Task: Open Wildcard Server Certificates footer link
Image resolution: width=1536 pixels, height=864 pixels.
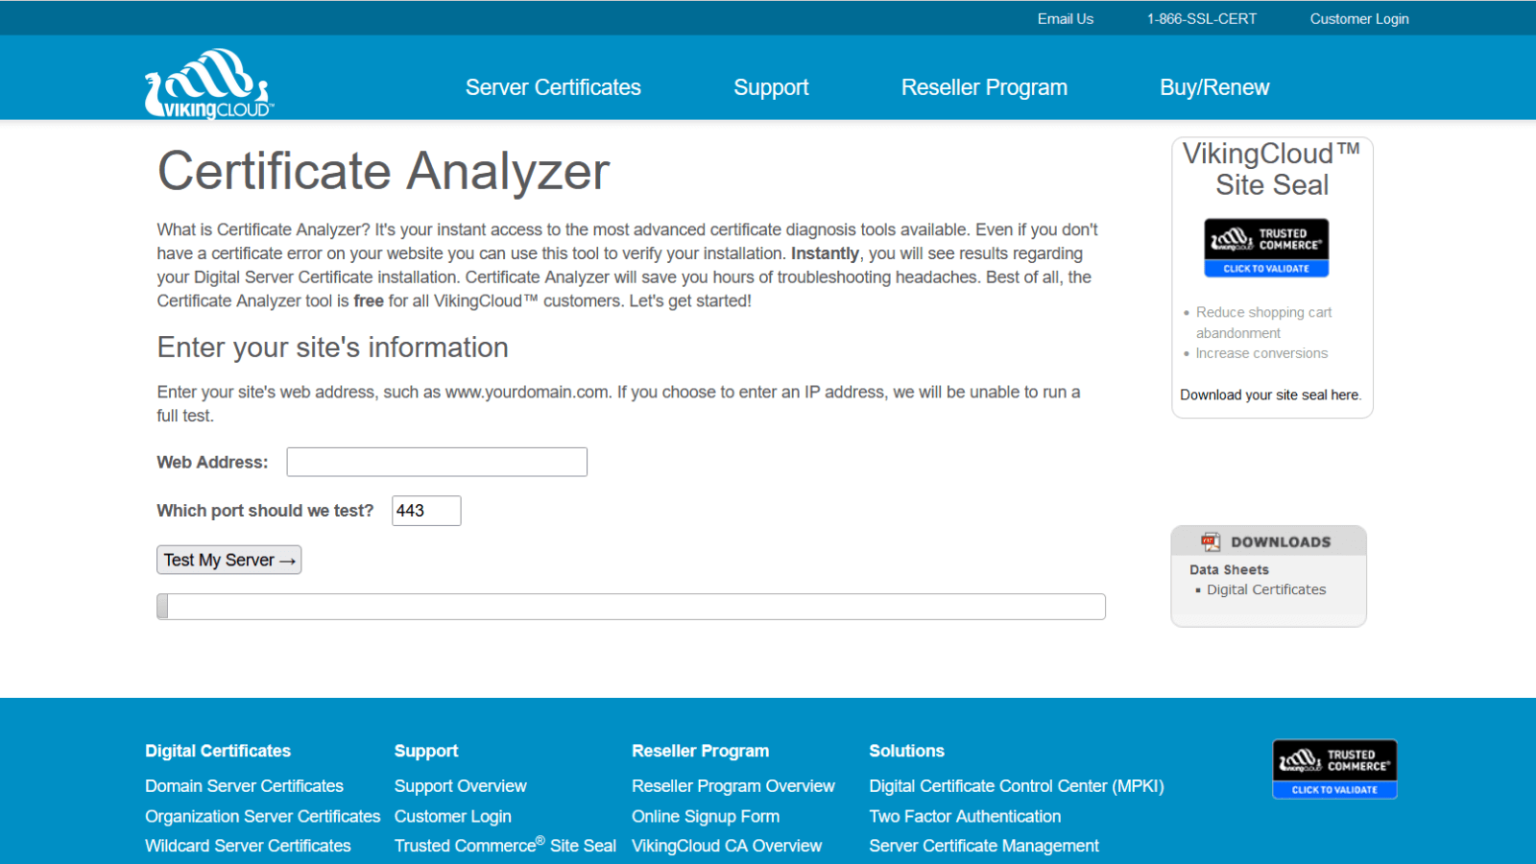Action: tap(248, 846)
